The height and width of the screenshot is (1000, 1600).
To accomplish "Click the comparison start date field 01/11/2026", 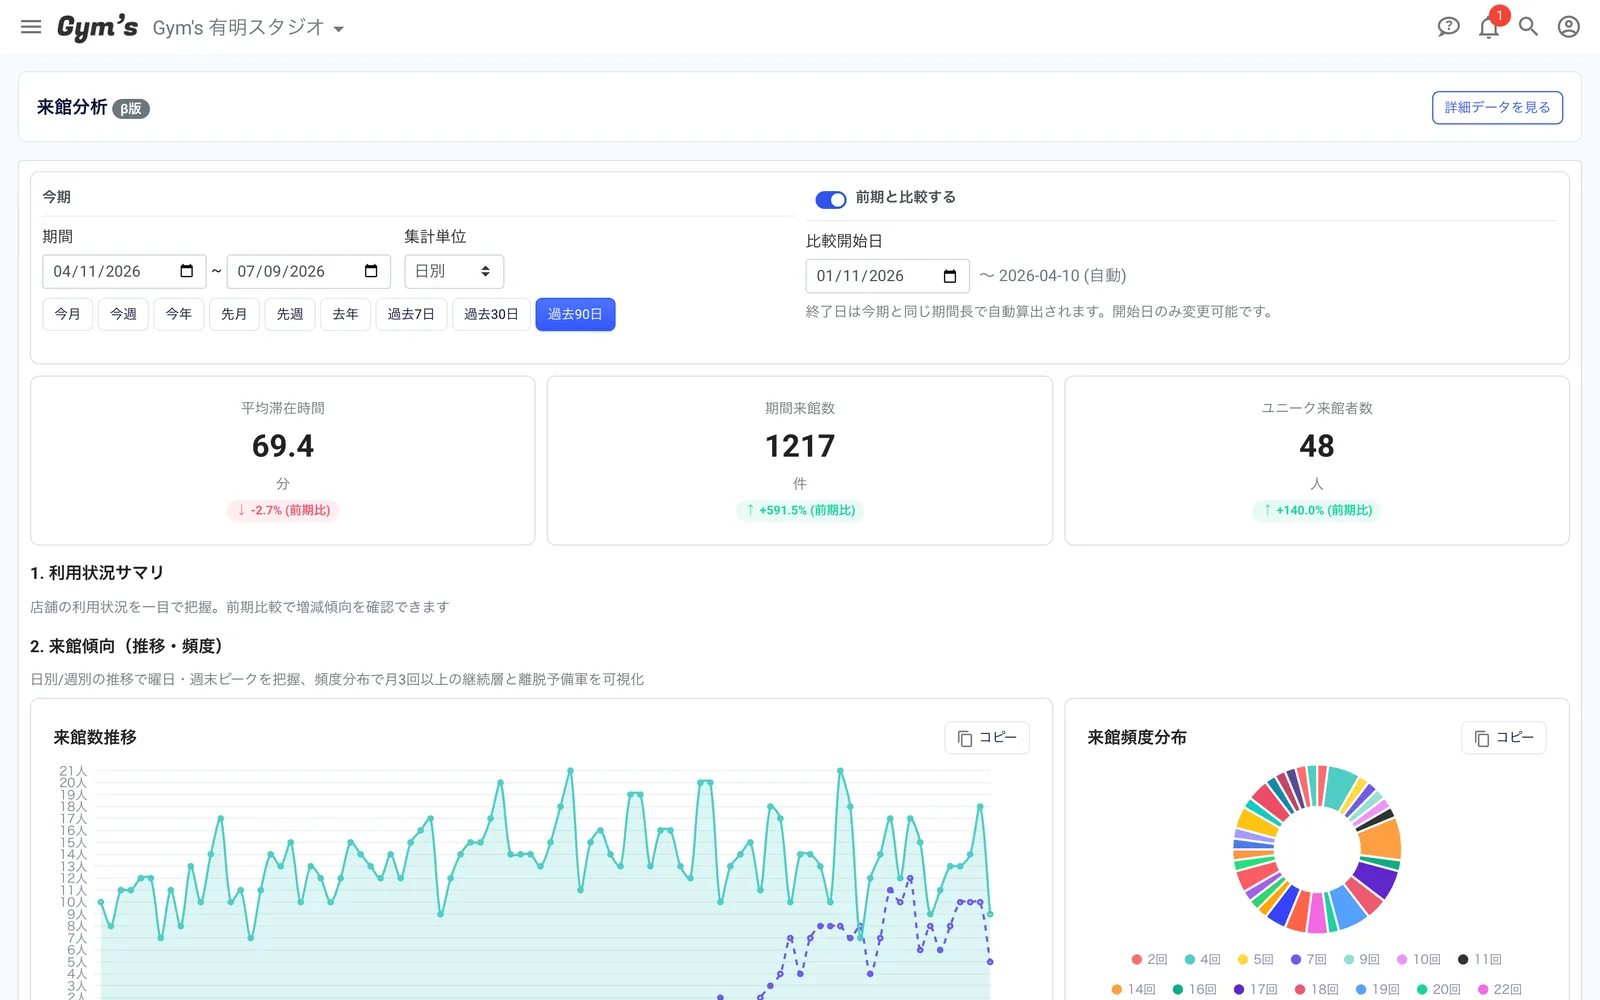I will (888, 276).
